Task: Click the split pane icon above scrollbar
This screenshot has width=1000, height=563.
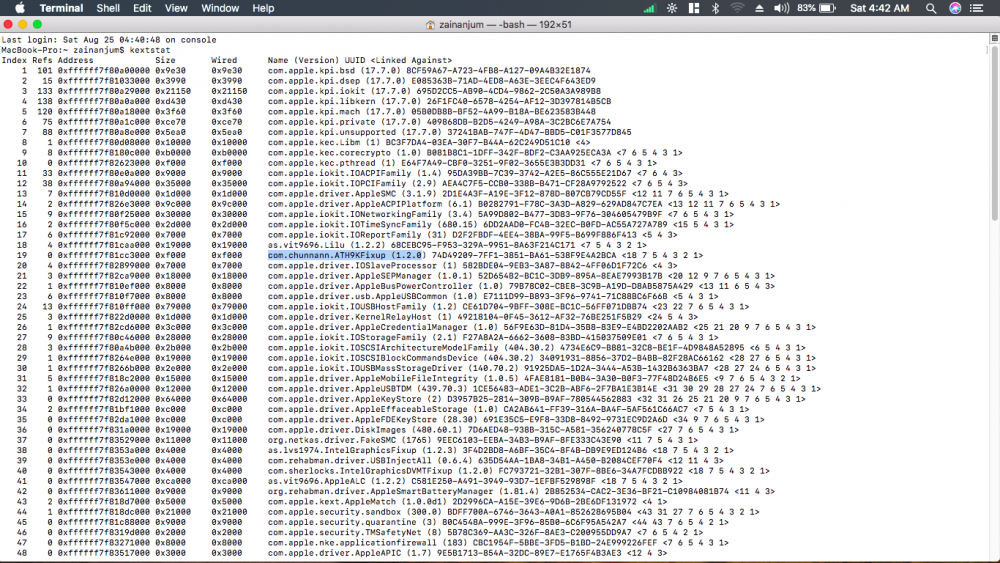Action: (x=994, y=38)
